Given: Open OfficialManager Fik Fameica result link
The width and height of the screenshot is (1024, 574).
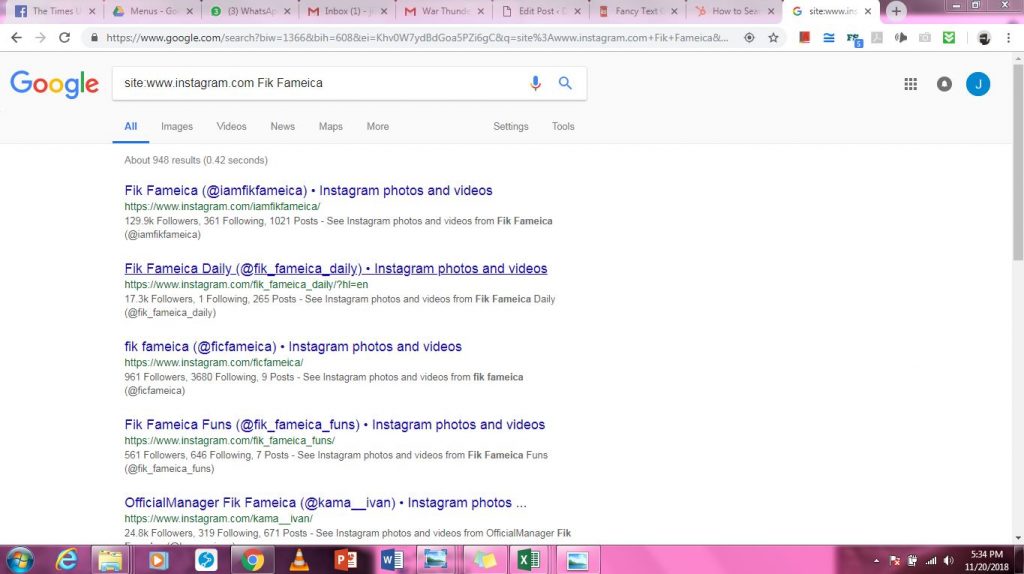Looking at the screenshot, I should 325,503.
